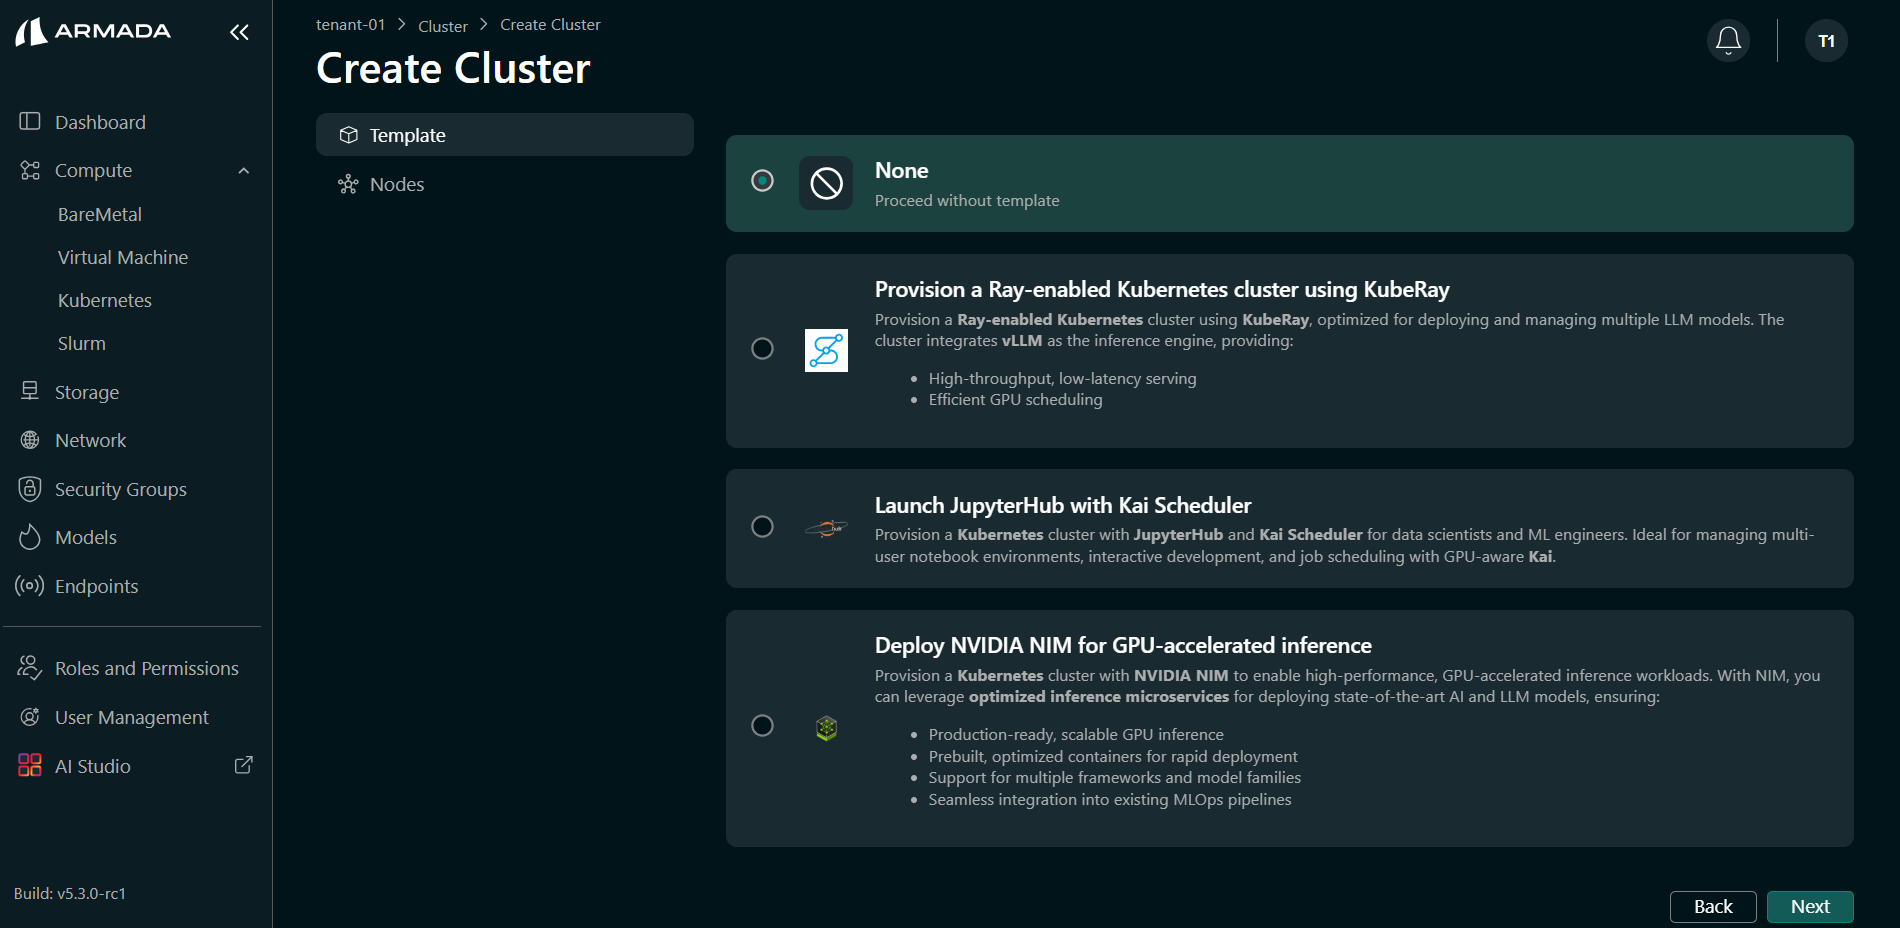1900x928 pixels.
Task: Click the Build: v5.3.0-rc1 text
Action: 70,894
